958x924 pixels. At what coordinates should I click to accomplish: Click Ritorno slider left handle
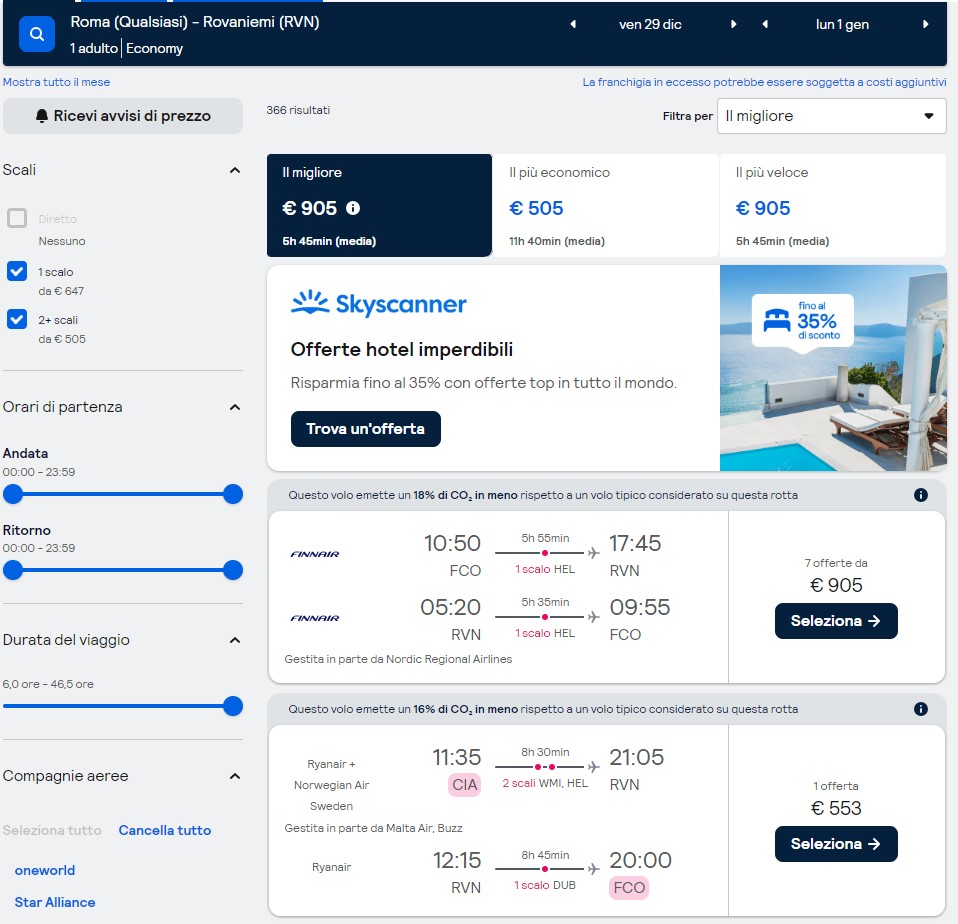(13, 570)
